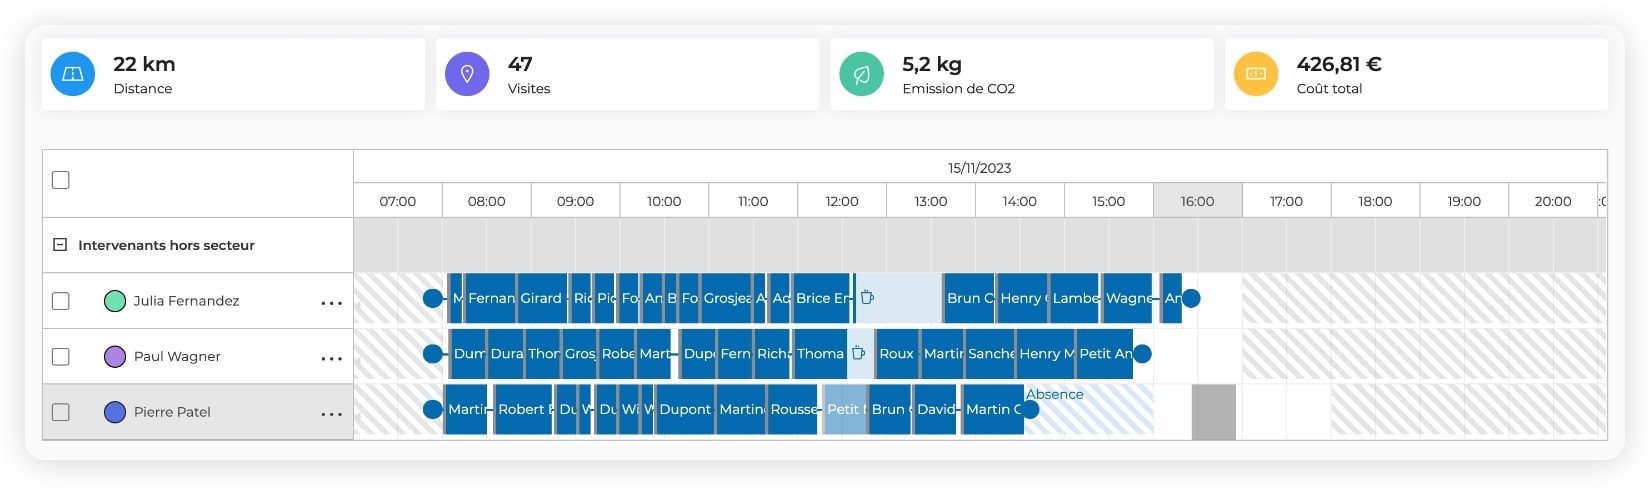Collapse the Intervenants hors secteur group

(60, 245)
